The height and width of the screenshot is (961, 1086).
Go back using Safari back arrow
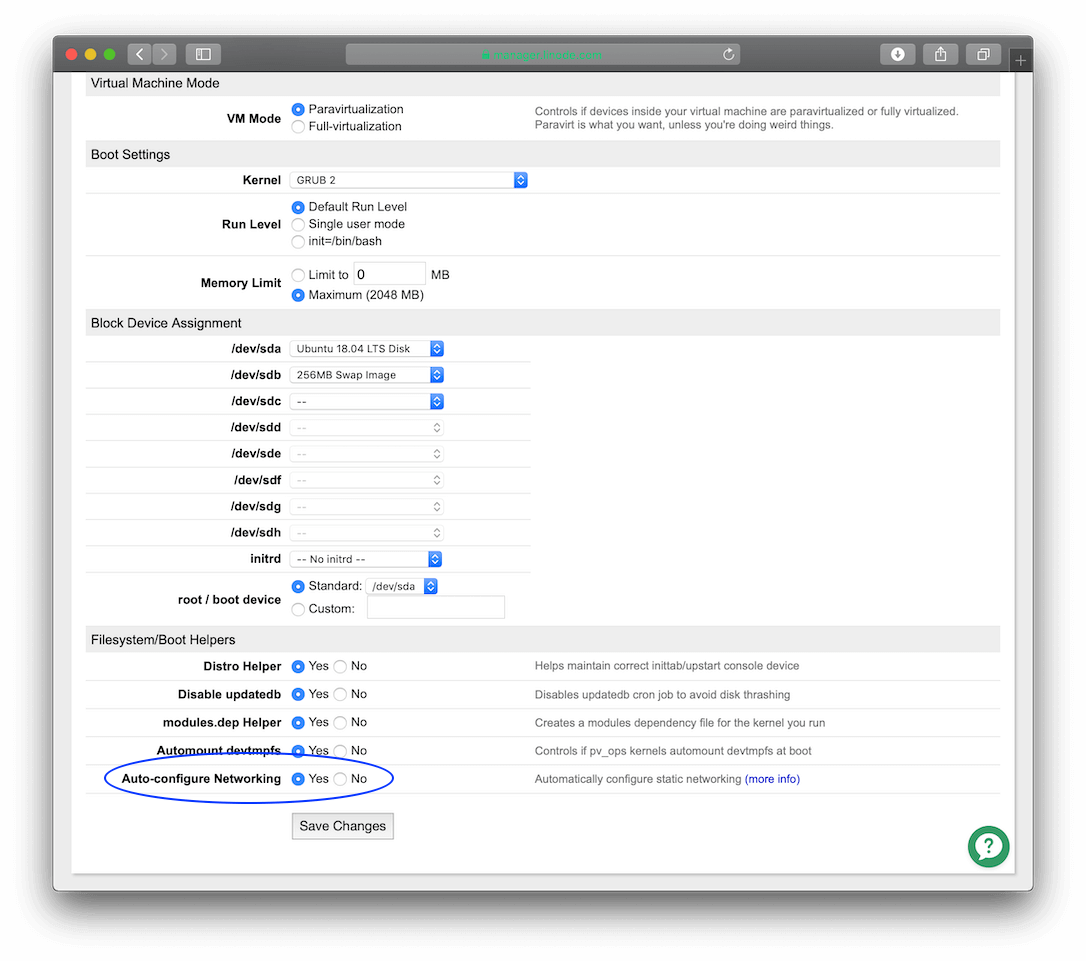(139, 54)
